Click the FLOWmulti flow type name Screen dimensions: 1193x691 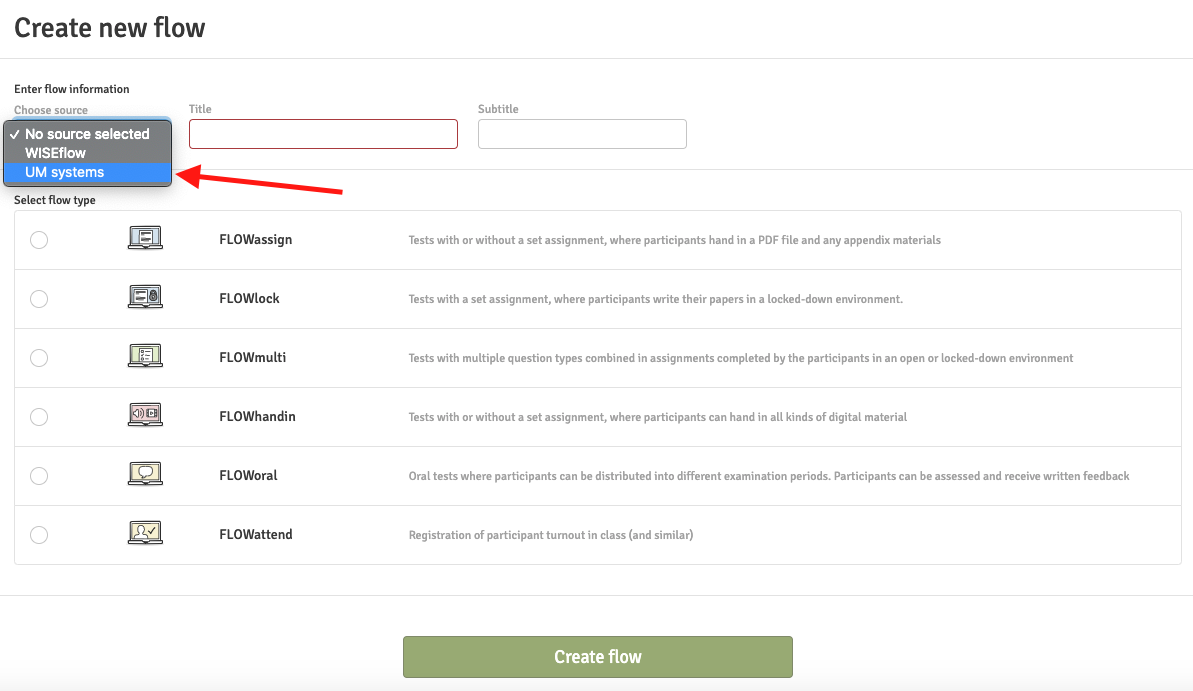tap(252, 358)
